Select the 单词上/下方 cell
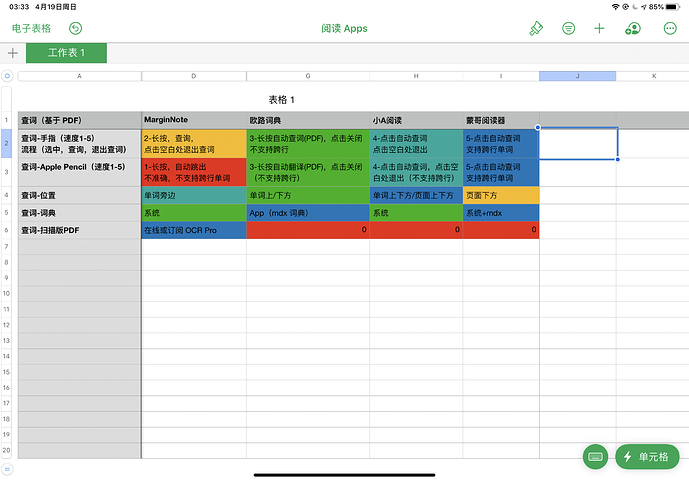The image size is (689, 481). click(x=308, y=195)
